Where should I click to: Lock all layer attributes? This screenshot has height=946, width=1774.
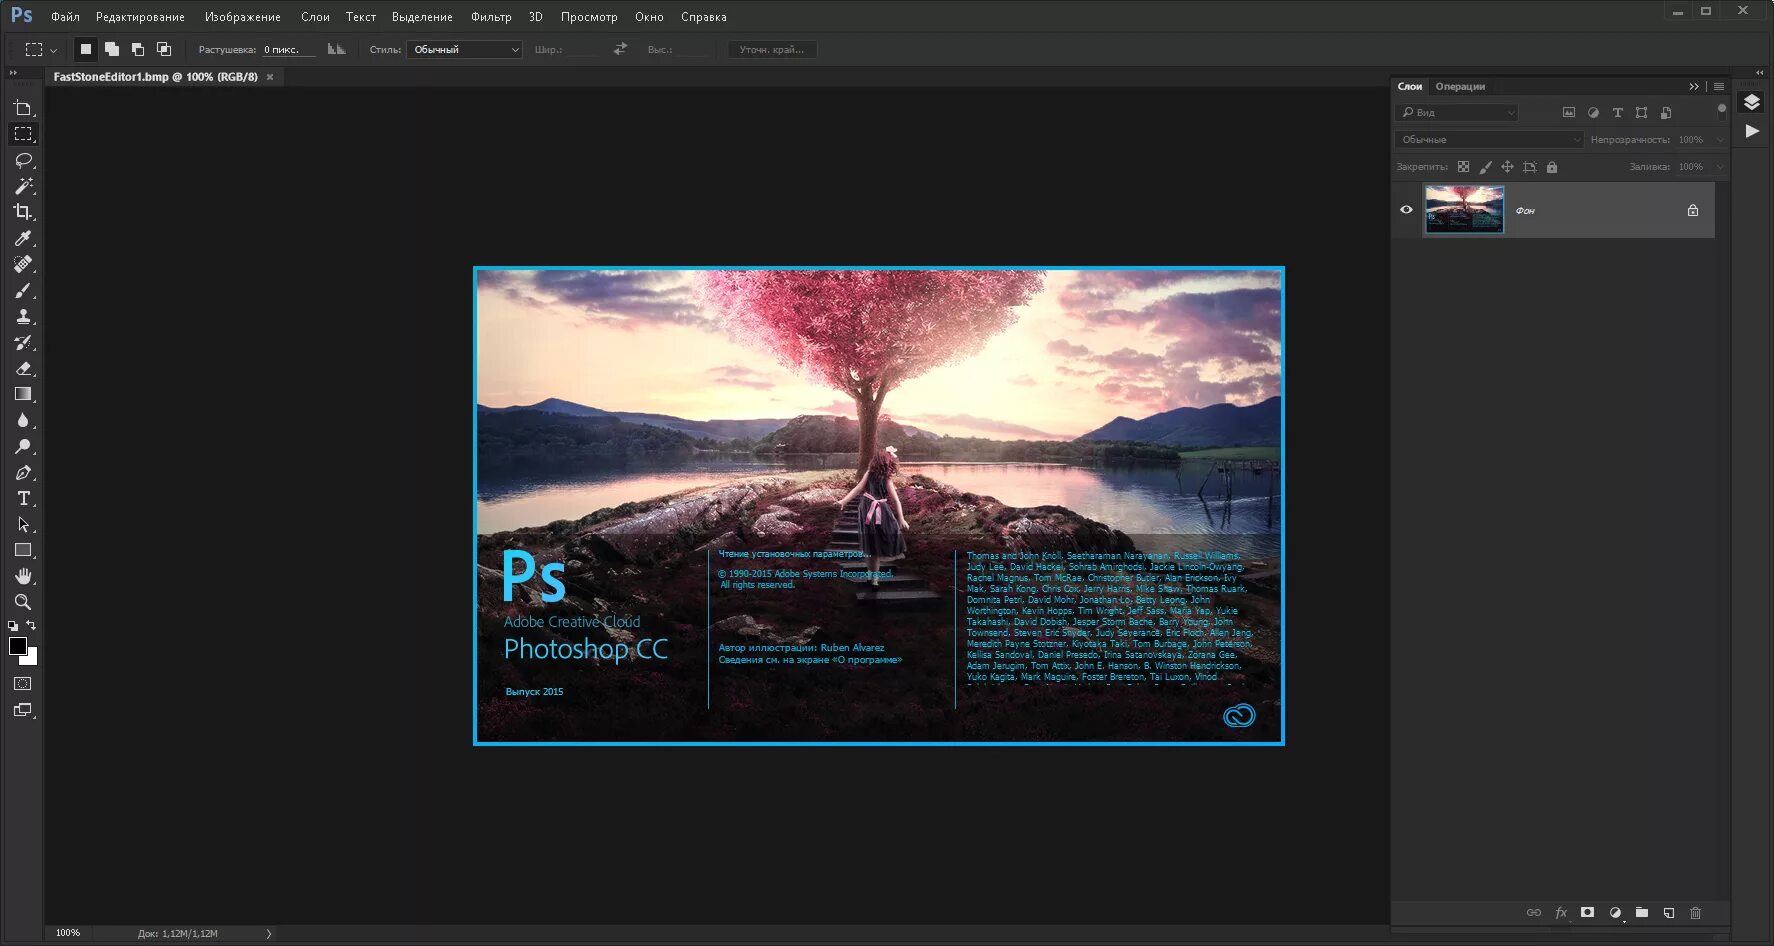tap(1552, 167)
